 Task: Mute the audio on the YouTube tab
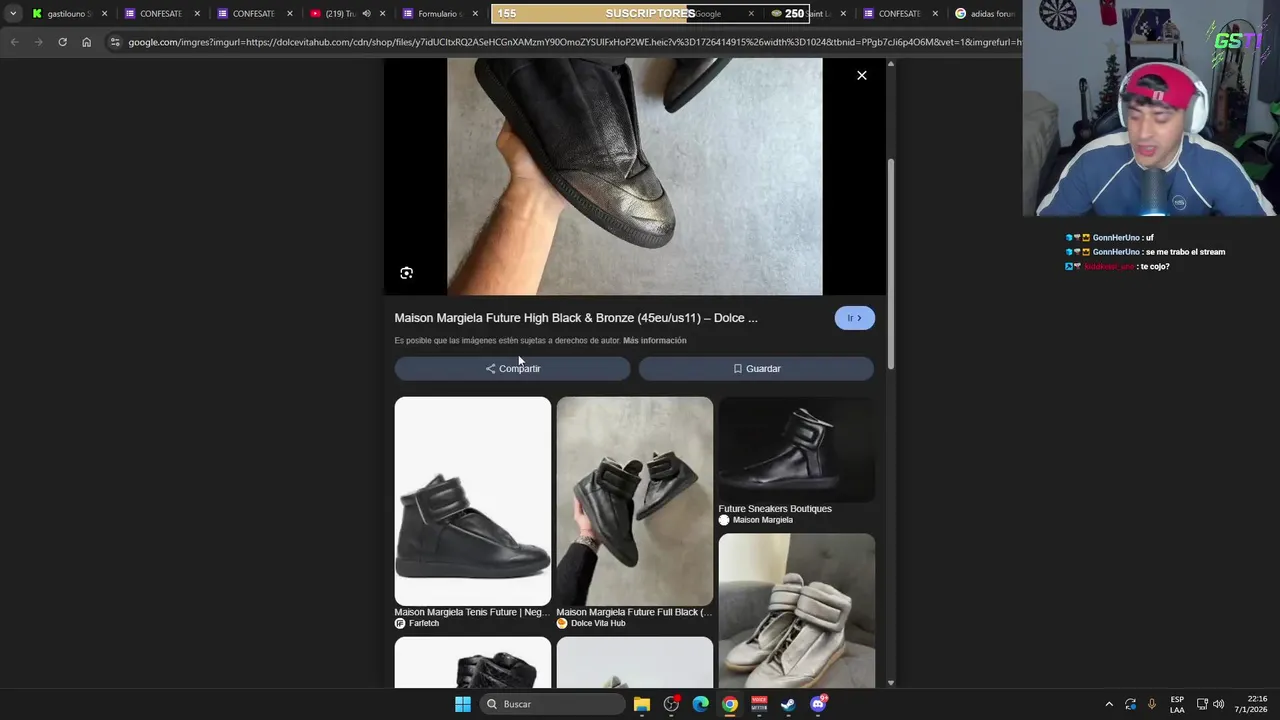pyautogui.click(x=366, y=14)
